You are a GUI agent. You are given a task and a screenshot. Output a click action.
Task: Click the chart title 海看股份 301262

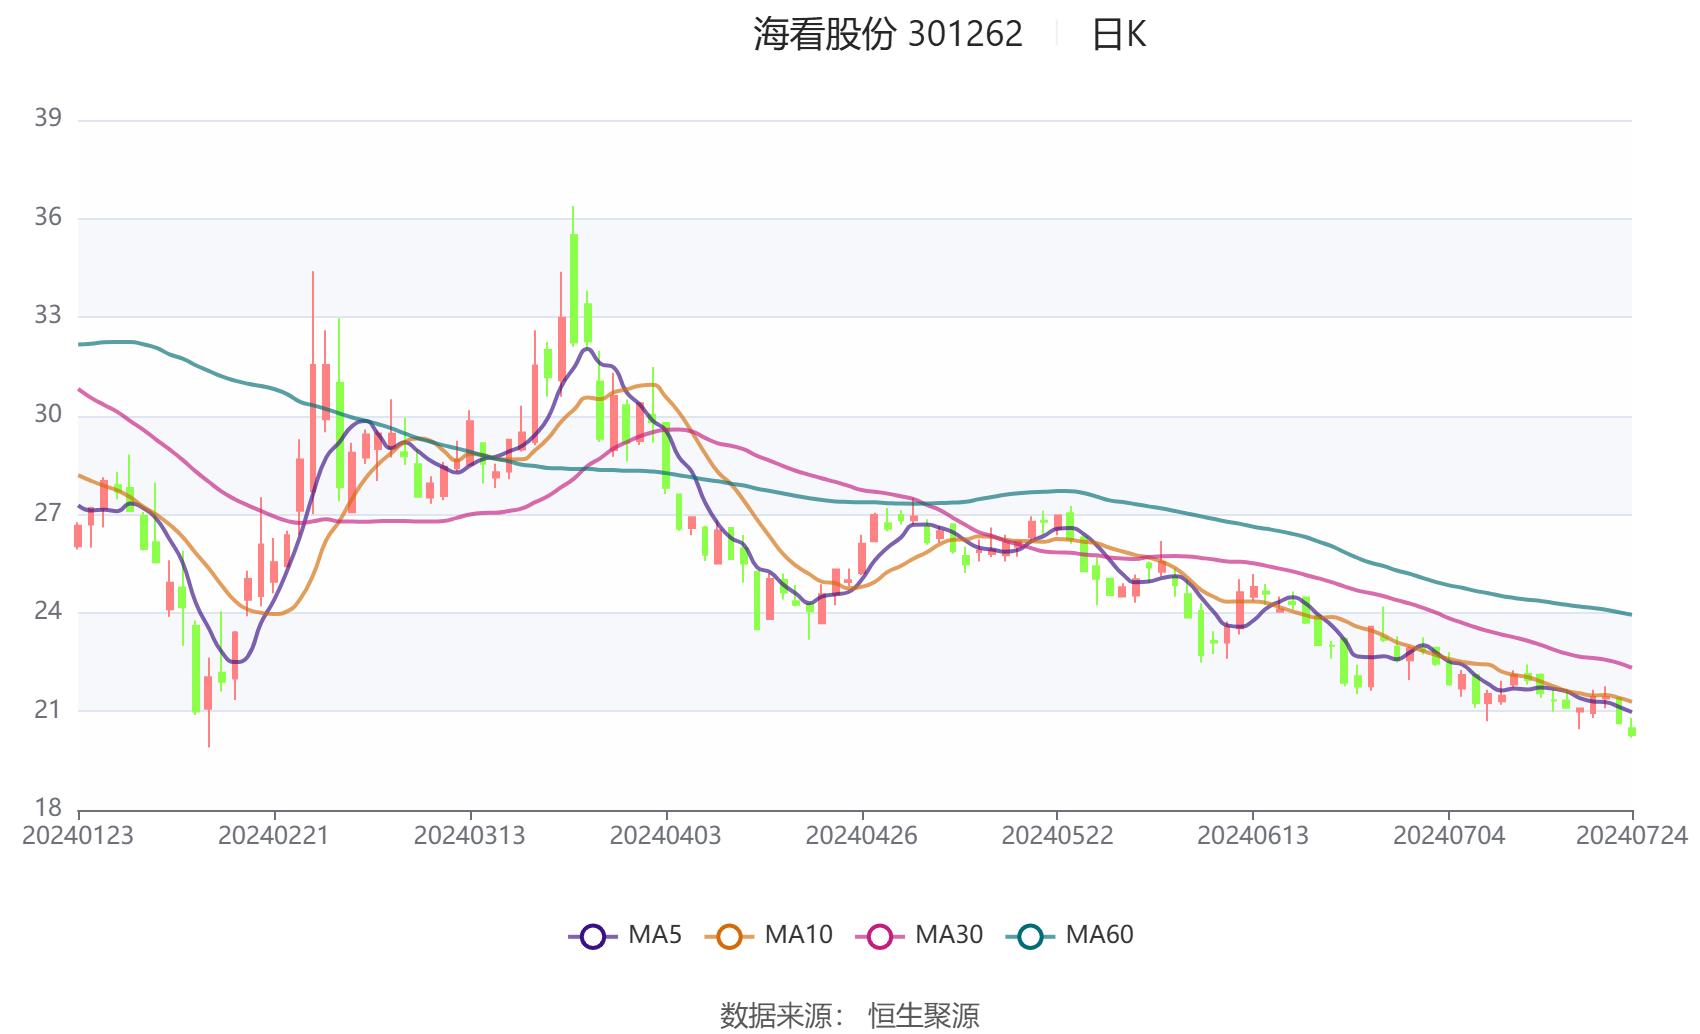coord(888,34)
